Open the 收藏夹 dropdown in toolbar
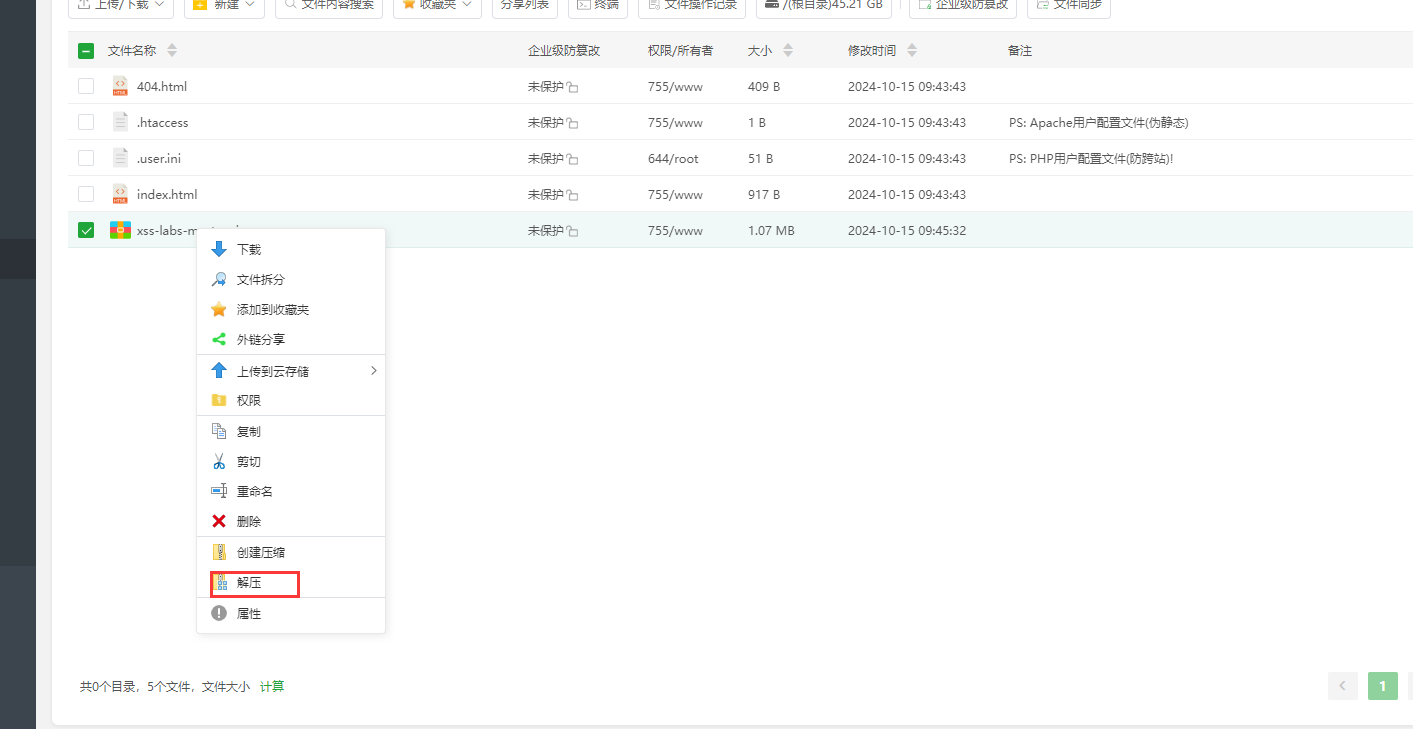This screenshot has height=729, width=1413. click(437, 5)
